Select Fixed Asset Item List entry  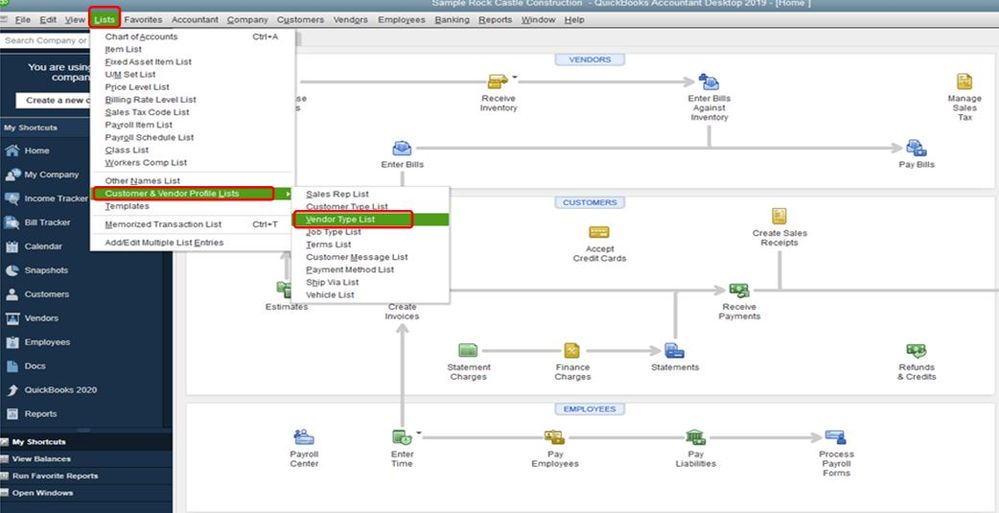191,62
